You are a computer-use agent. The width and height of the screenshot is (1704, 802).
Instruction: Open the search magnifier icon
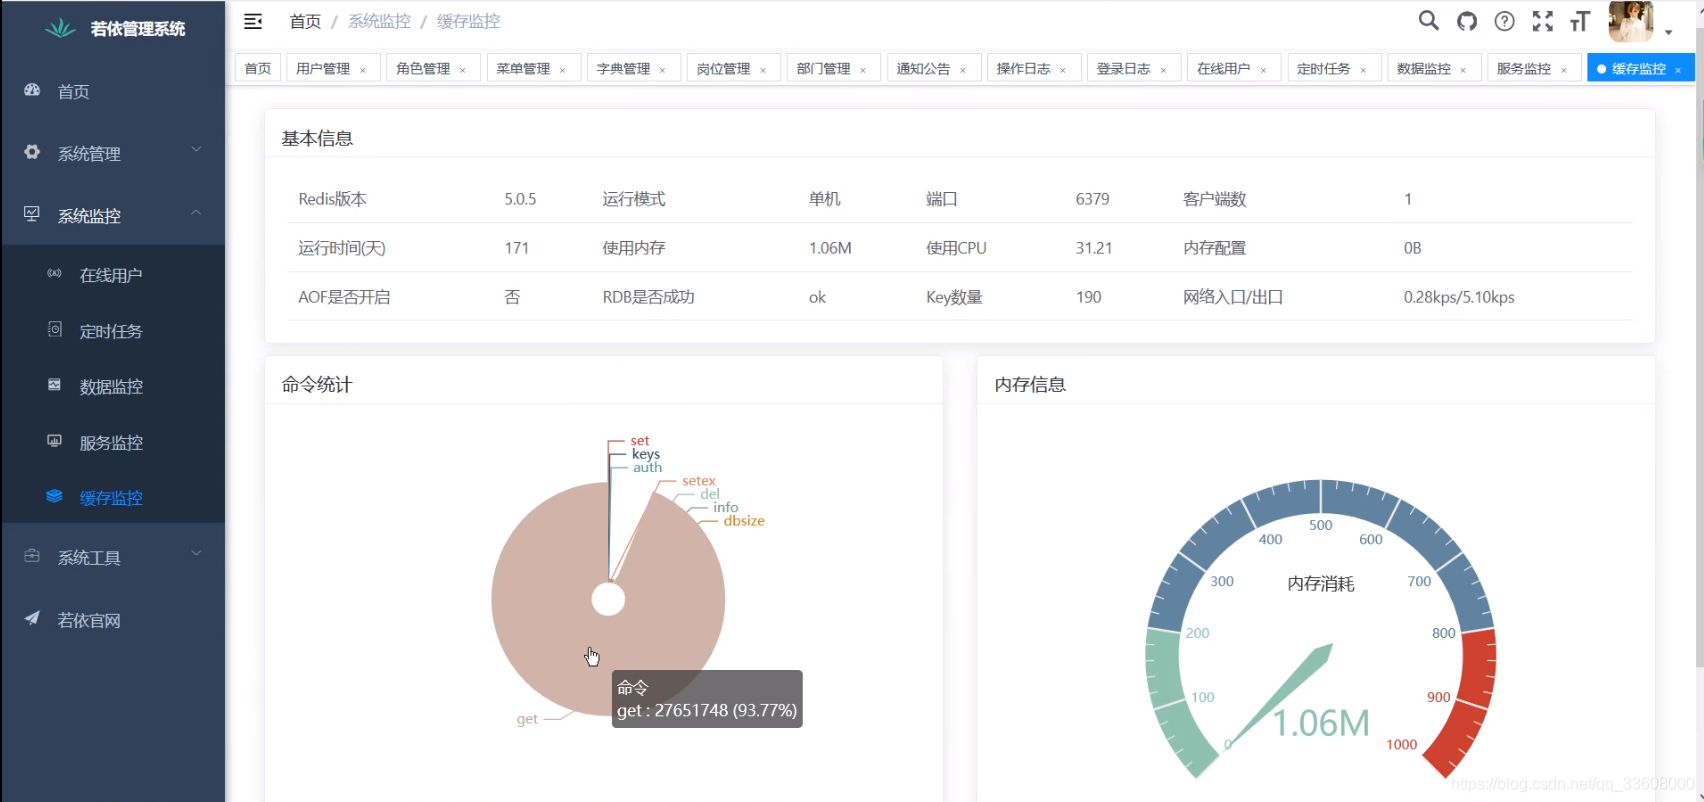[1429, 21]
